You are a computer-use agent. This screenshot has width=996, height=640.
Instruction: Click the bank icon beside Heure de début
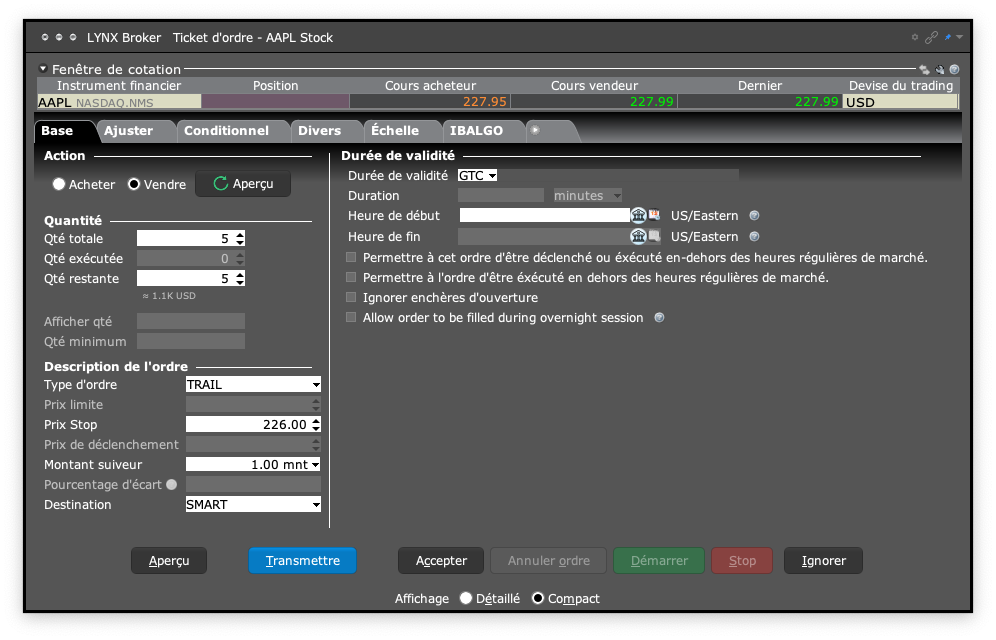[x=638, y=215]
